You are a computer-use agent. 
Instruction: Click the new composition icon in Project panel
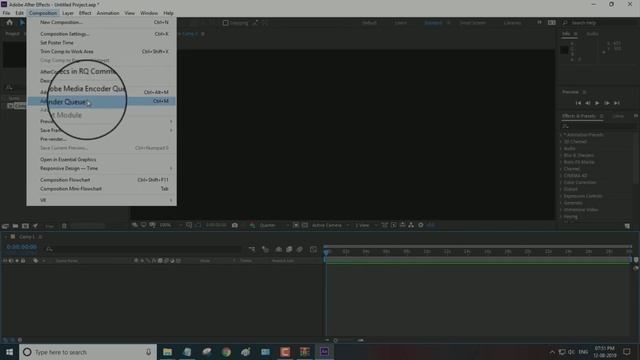(25, 226)
